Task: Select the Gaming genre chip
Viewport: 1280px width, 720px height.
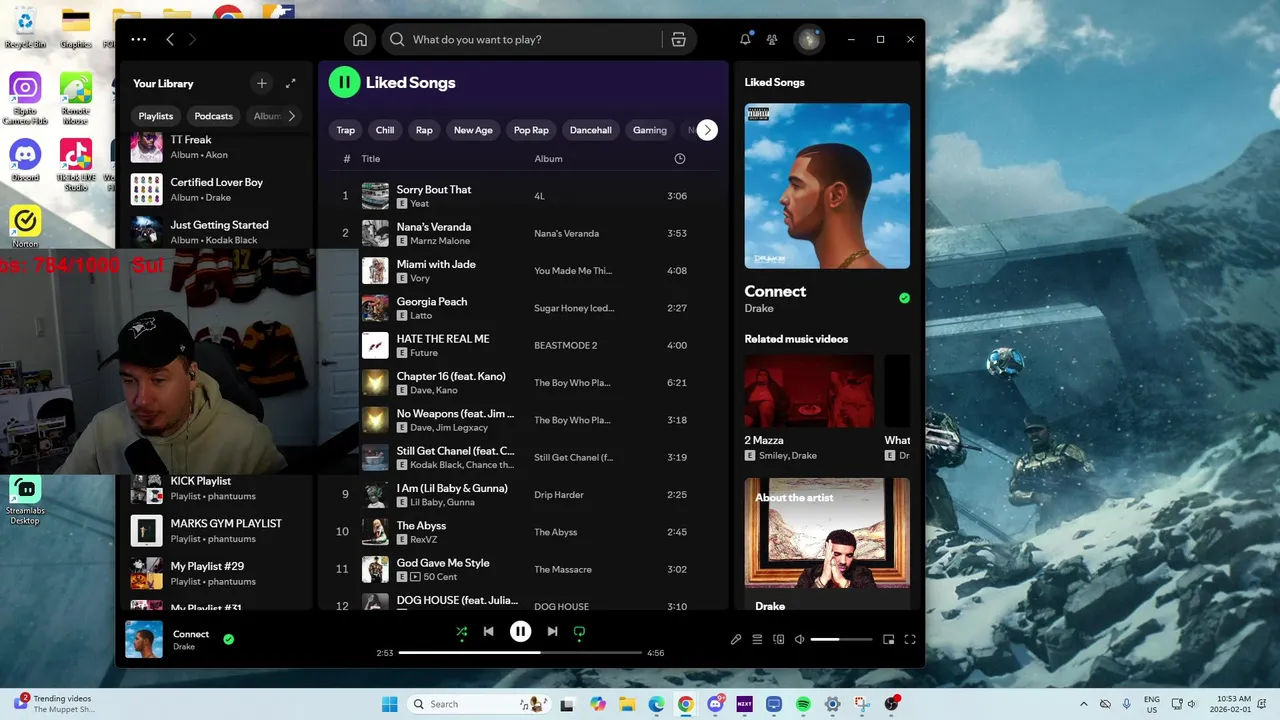Action: tap(649, 130)
